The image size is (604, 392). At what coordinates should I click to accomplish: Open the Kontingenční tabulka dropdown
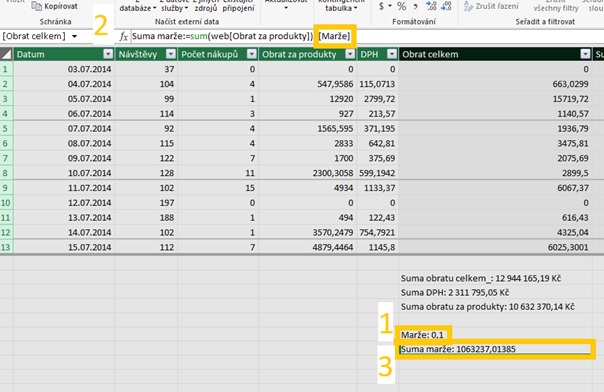coord(341,6)
